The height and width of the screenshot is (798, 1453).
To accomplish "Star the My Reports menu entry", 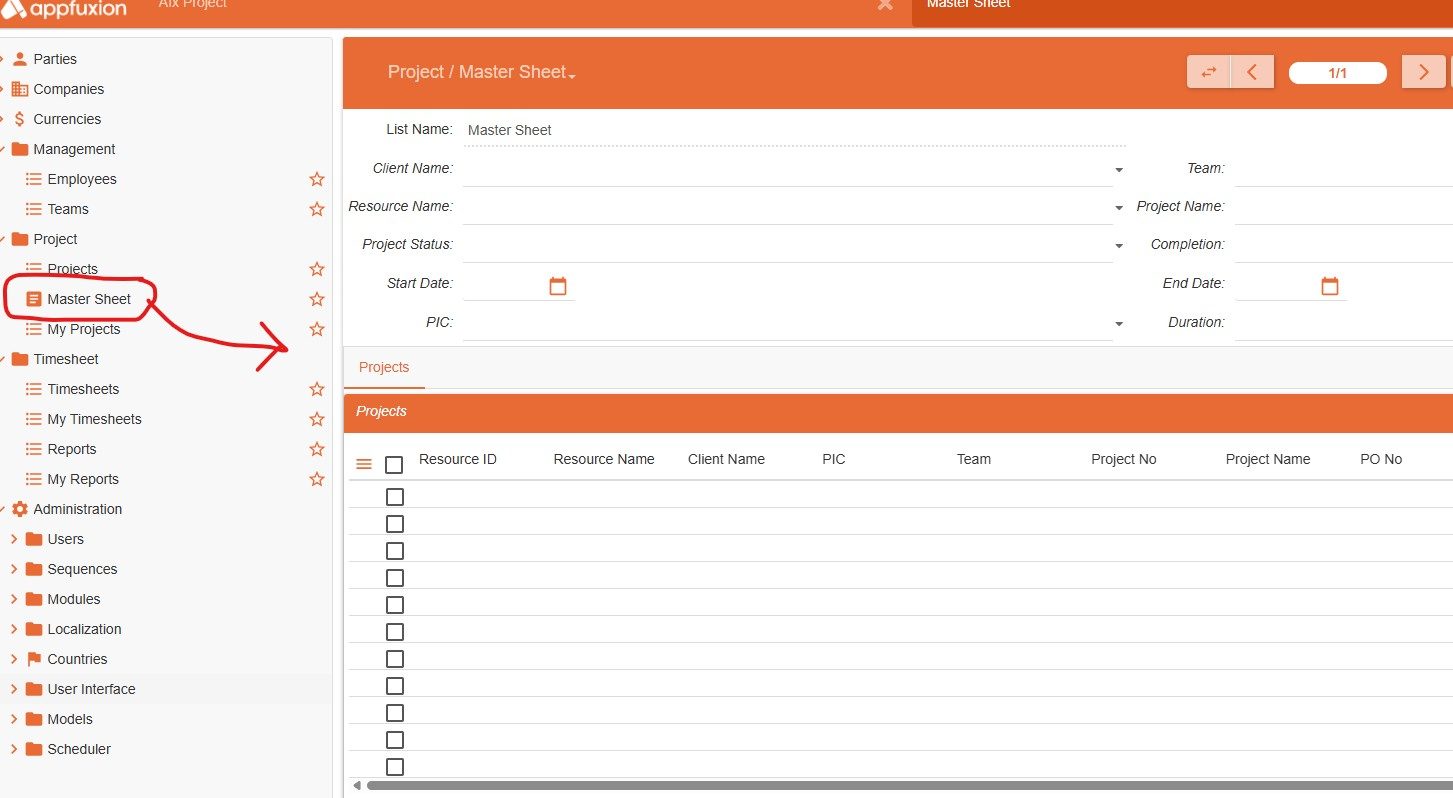I will [317, 479].
